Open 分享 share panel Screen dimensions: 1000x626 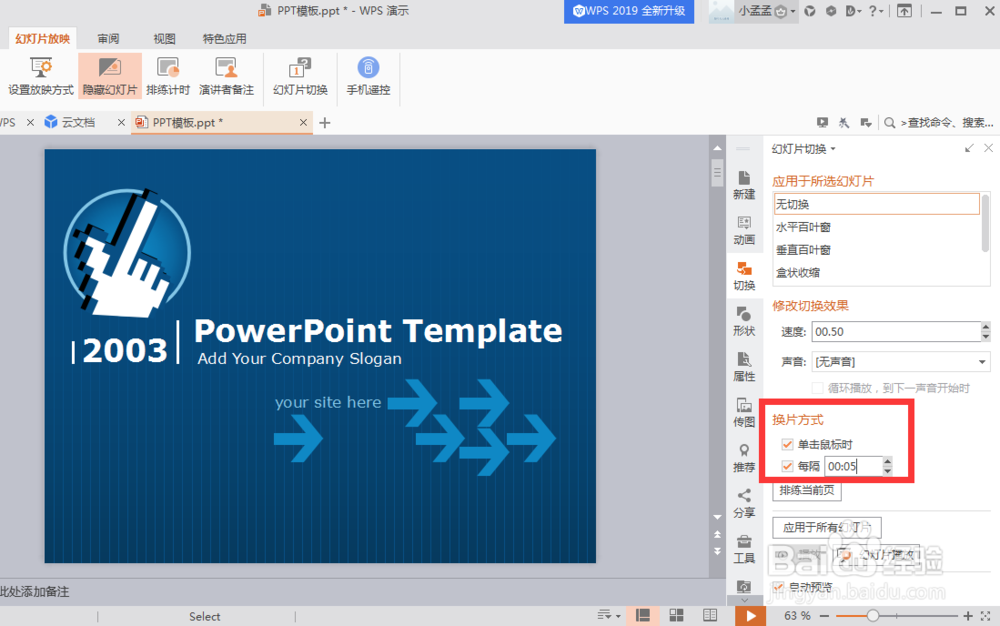coord(744,504)
